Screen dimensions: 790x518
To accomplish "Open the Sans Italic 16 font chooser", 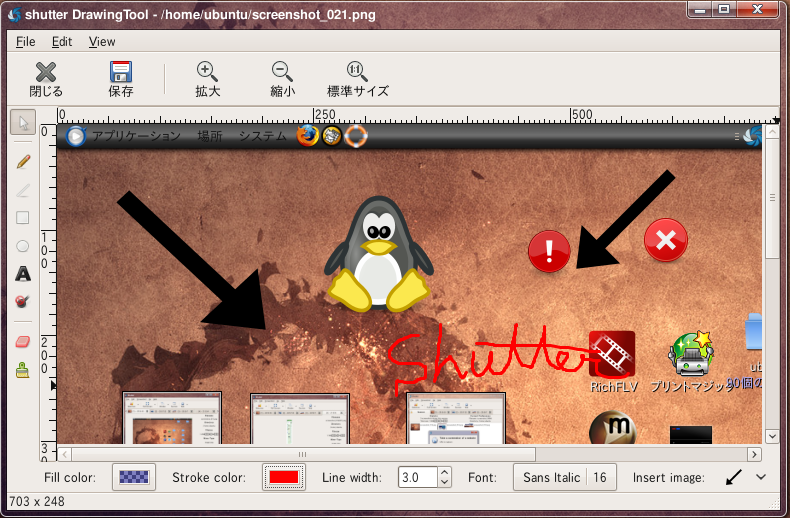I will click(564, 477).
